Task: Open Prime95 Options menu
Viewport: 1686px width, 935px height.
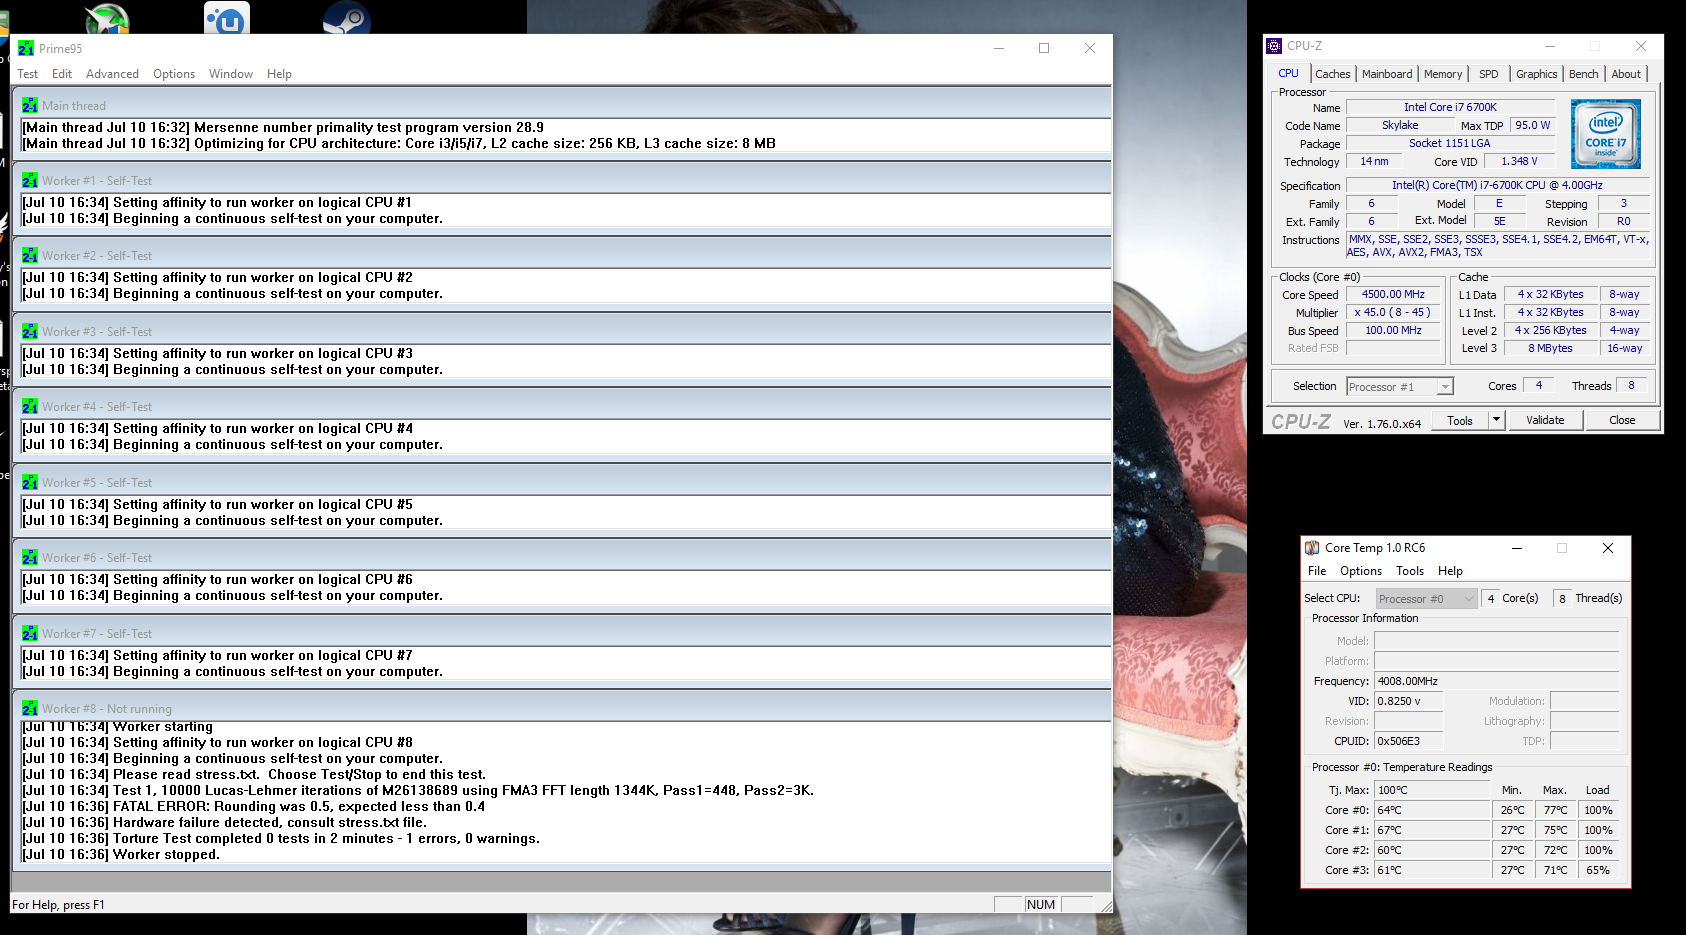Action: click(x=174, y=74)
